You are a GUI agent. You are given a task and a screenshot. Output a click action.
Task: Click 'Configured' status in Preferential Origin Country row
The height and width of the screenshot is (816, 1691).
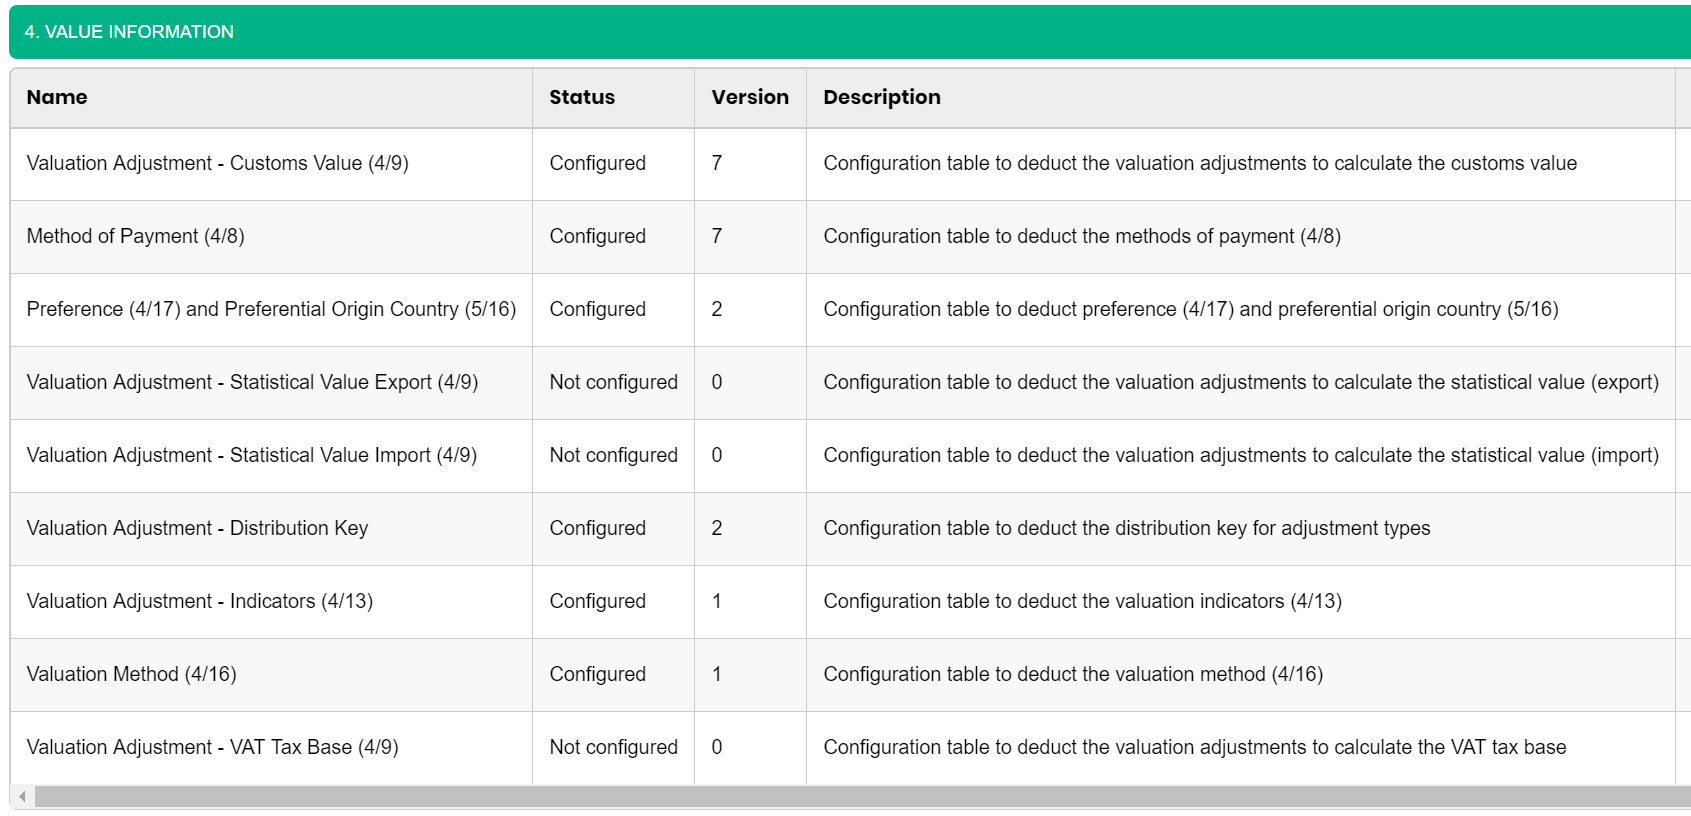(x=598, y=309)
